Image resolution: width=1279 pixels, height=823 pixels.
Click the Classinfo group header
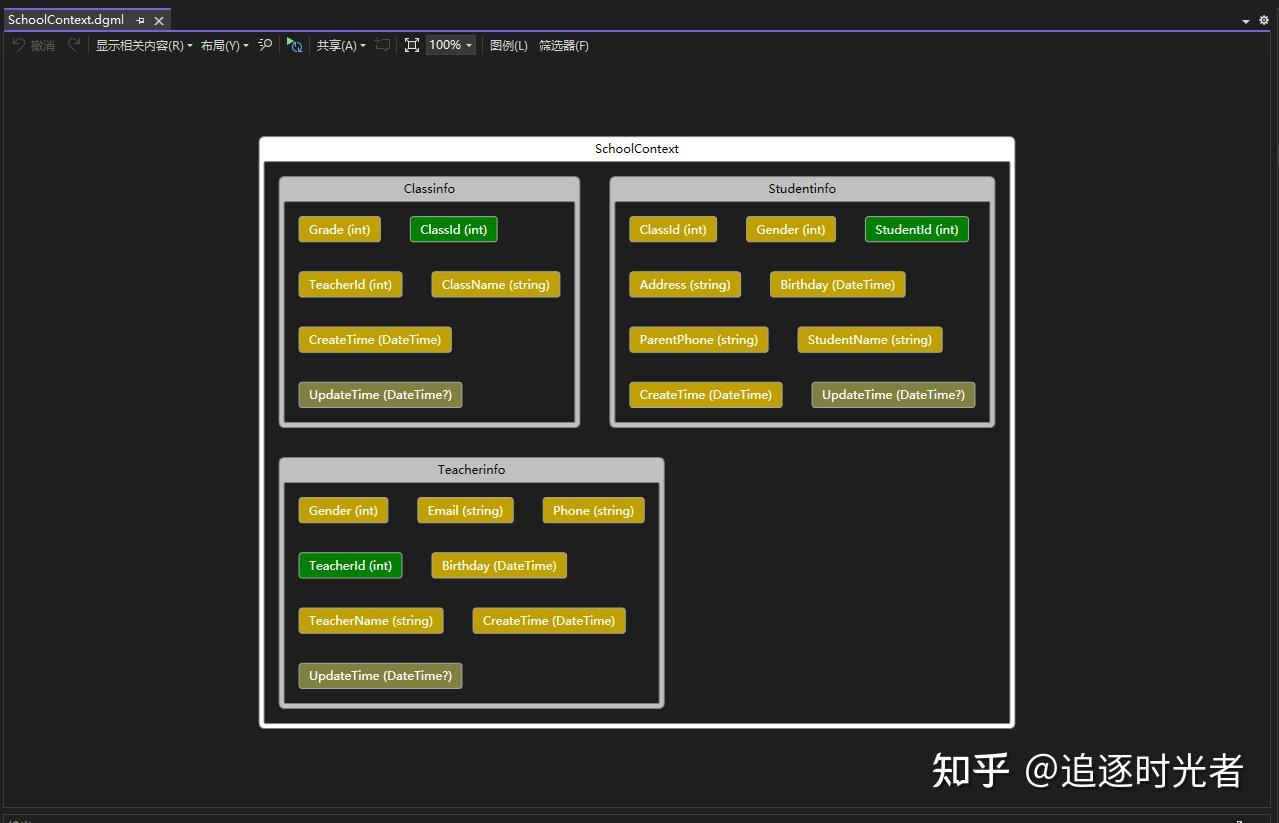(x=429, y=188)
